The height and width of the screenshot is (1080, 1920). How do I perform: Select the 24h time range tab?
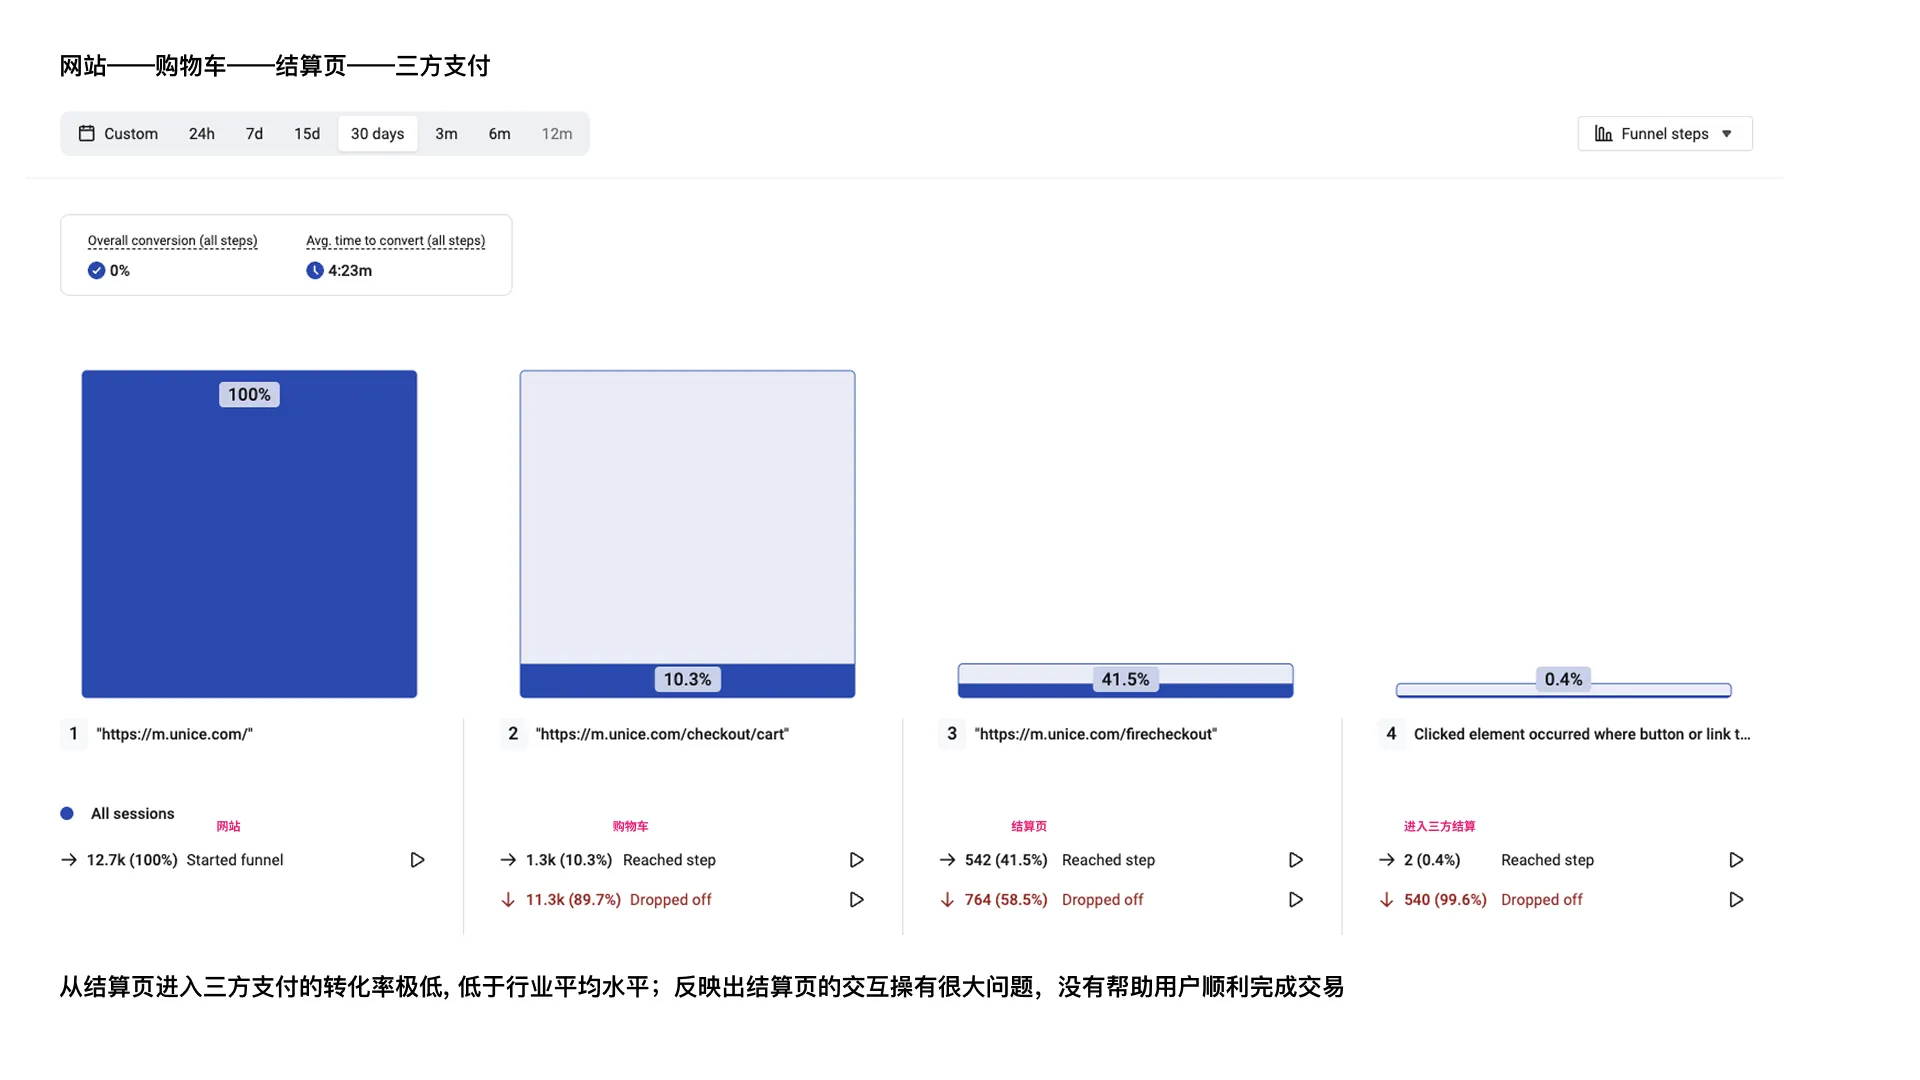[x=202, y=134]
